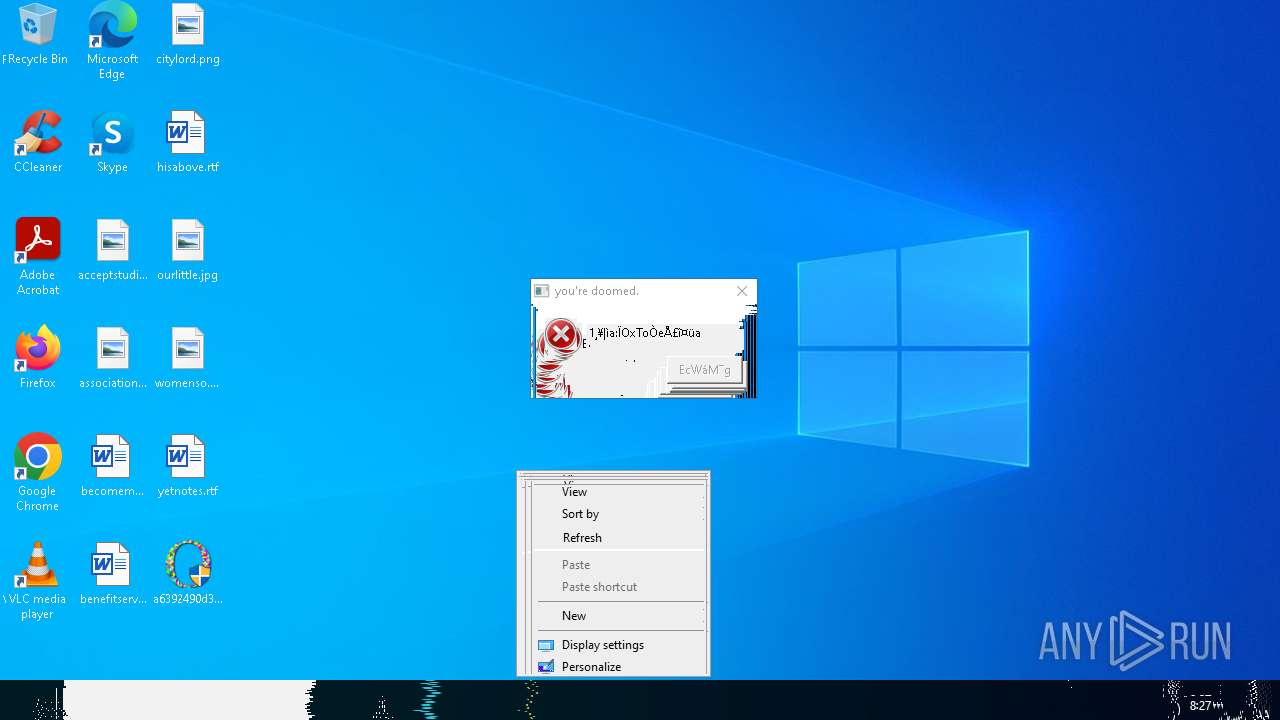The image size is (1280, 720).
Task: Select the ourlittle.jpg image file
Action: pos(187,251)
